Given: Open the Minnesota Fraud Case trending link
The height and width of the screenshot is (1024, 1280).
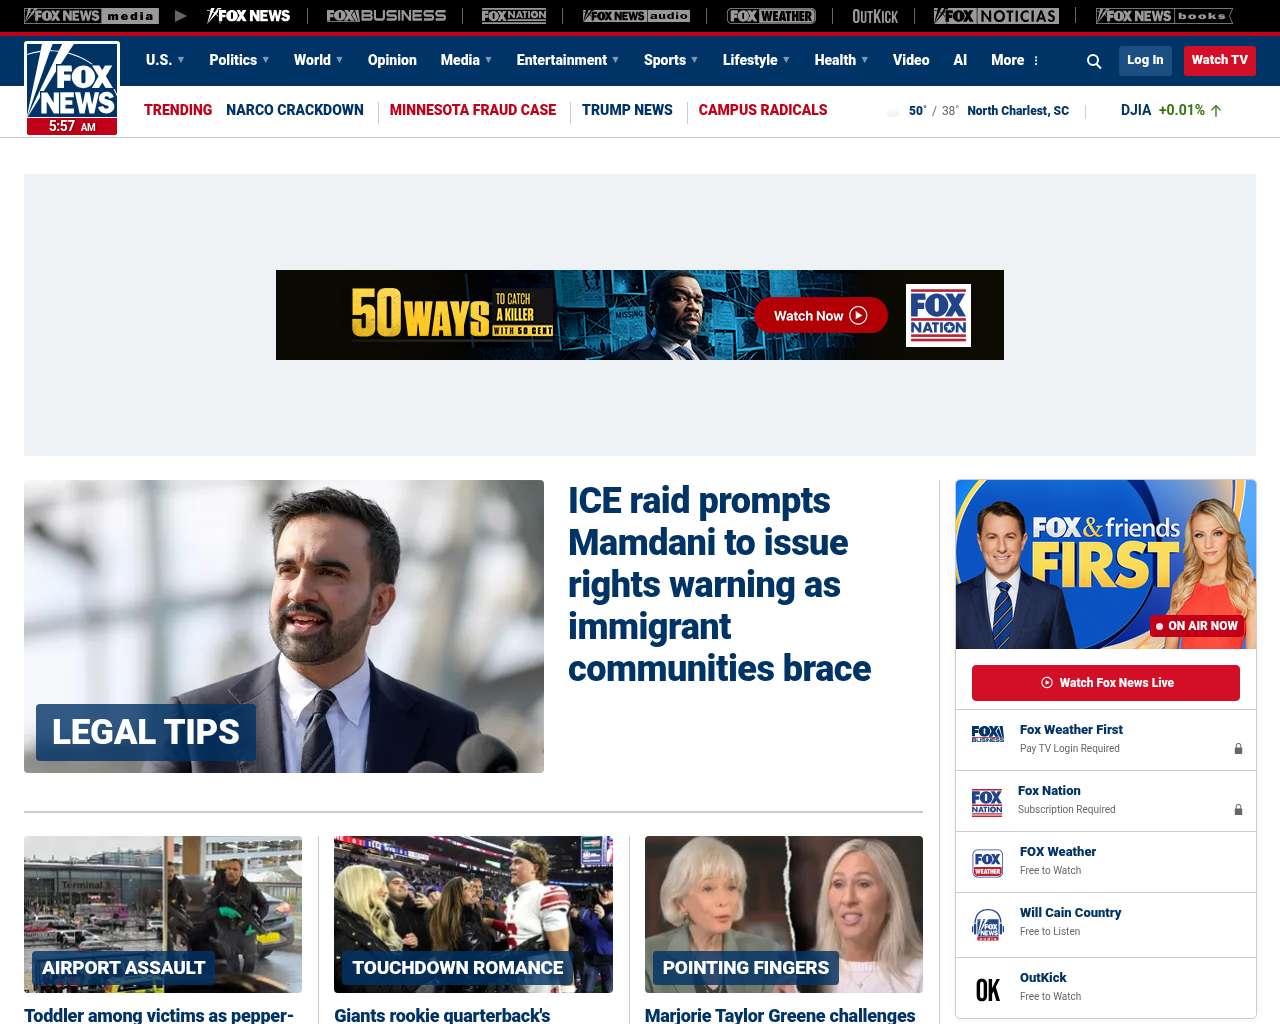Looking at the screenshot, I should tap(473, 110).
